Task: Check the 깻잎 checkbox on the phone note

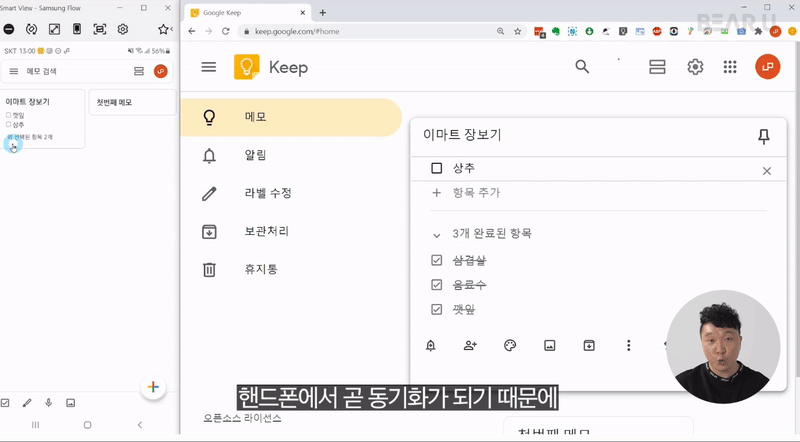Action: (x=8, y=115)
